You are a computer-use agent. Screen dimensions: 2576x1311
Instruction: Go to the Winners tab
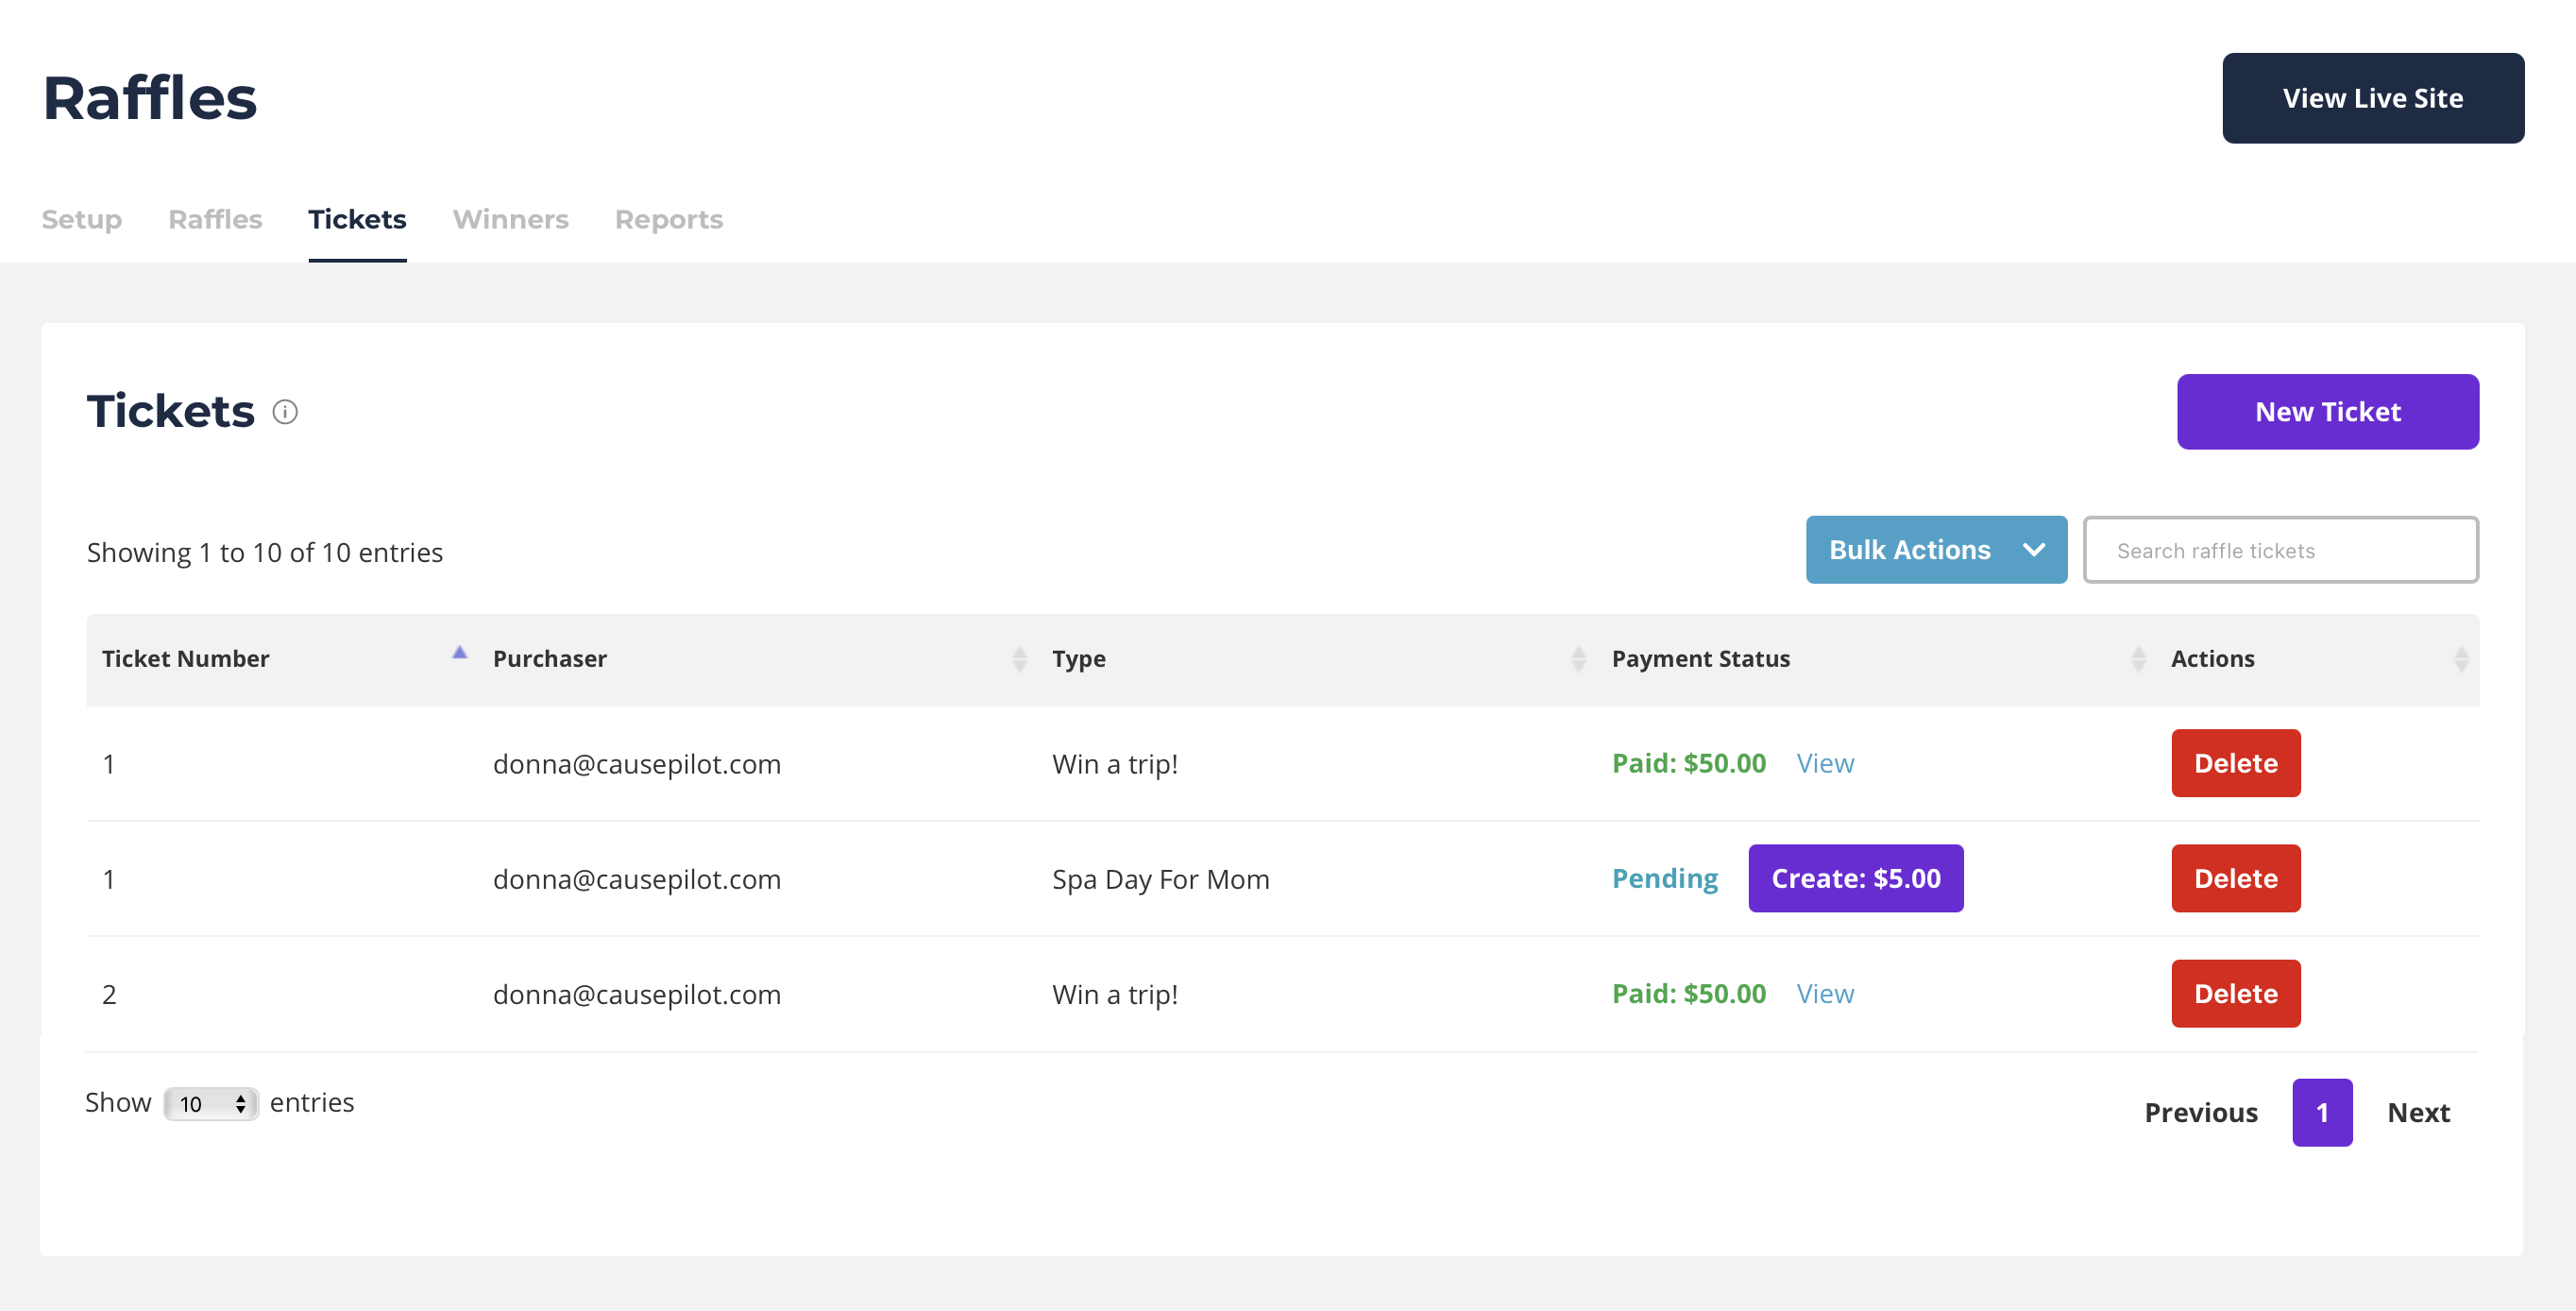(510, 219)
